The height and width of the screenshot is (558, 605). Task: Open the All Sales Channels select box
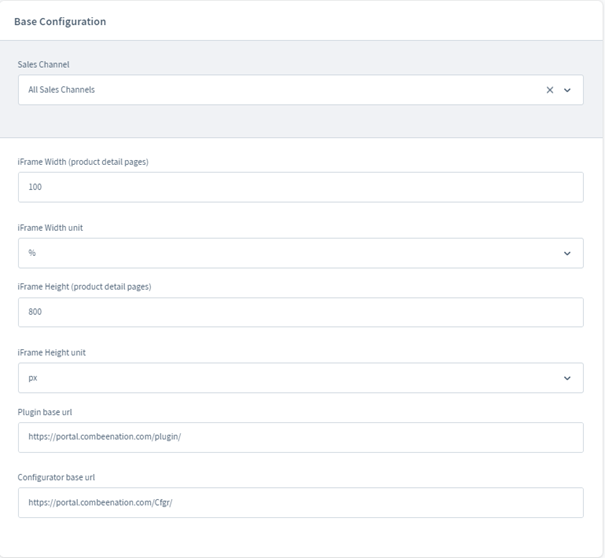(x=270, y=90)
